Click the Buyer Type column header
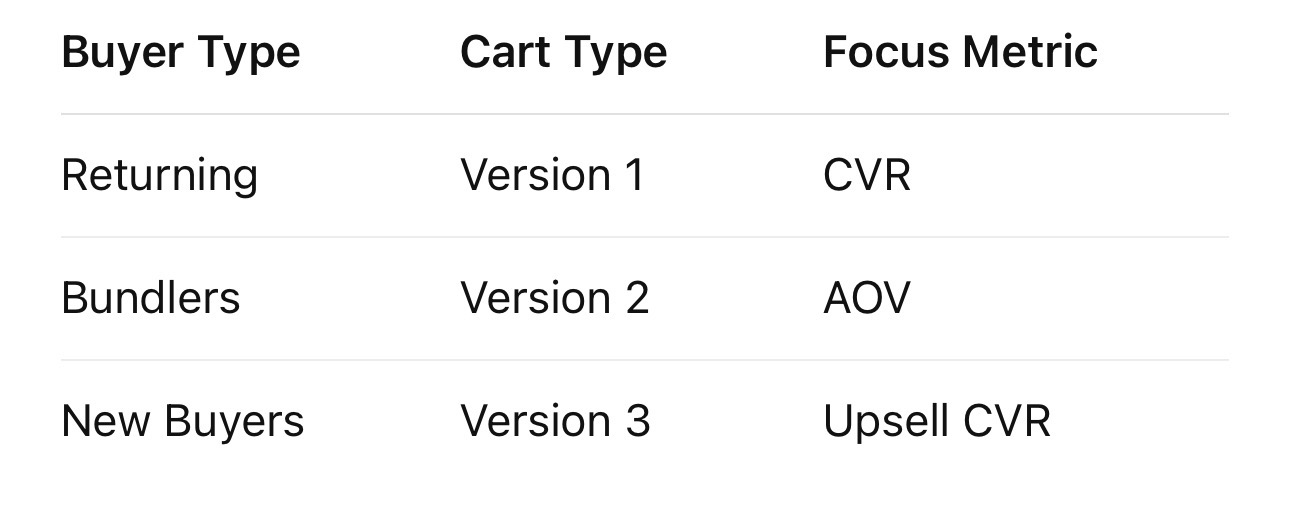1290x524 pixels. pos(180,52)
